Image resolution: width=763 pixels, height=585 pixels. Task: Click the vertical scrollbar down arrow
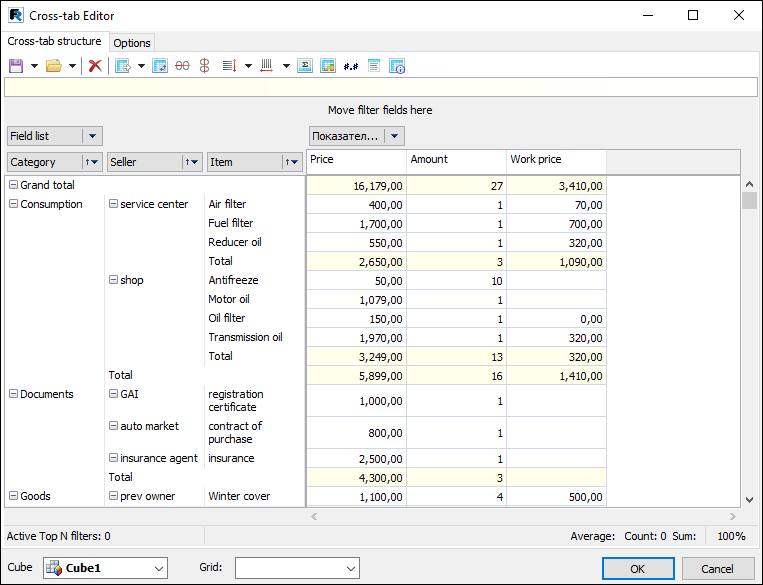749,500
